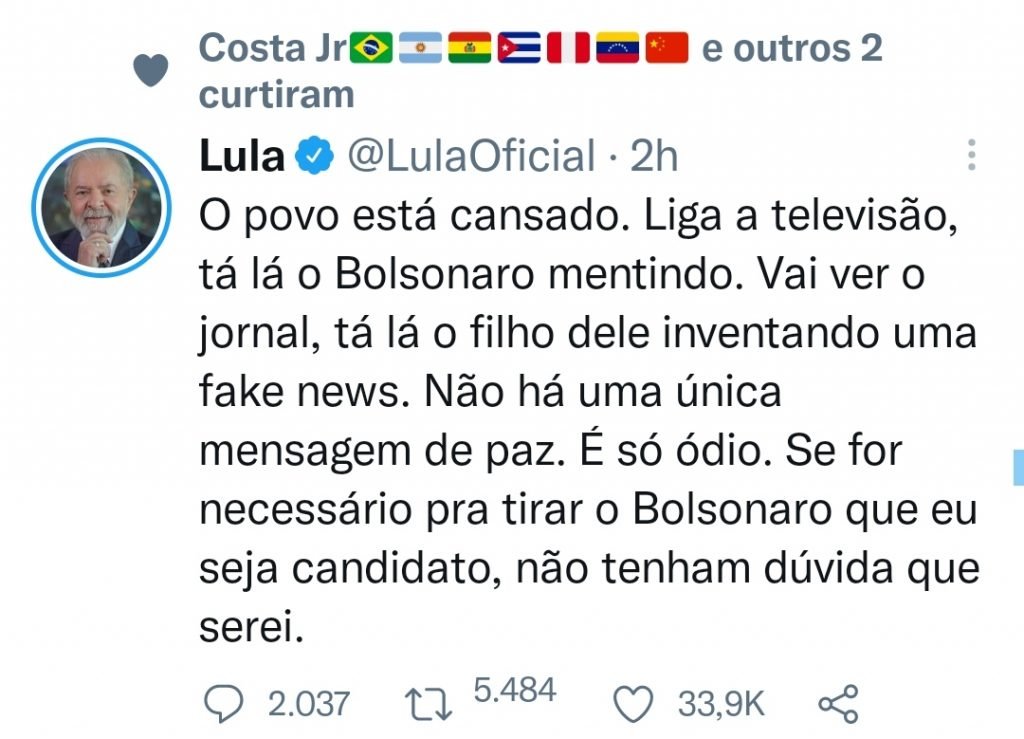Click the Brazil flag emoji after Costa Jr

point(371,48)
